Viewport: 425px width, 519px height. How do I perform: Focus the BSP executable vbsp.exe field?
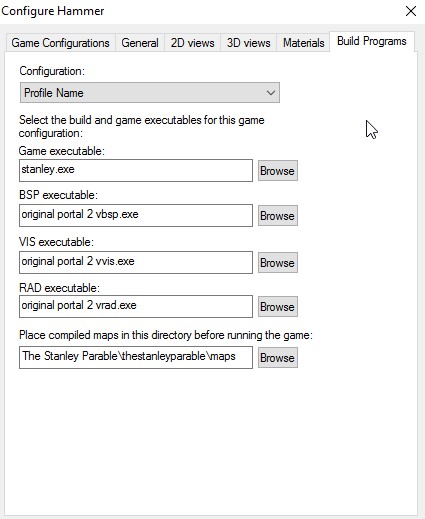[x=136, y=215]
